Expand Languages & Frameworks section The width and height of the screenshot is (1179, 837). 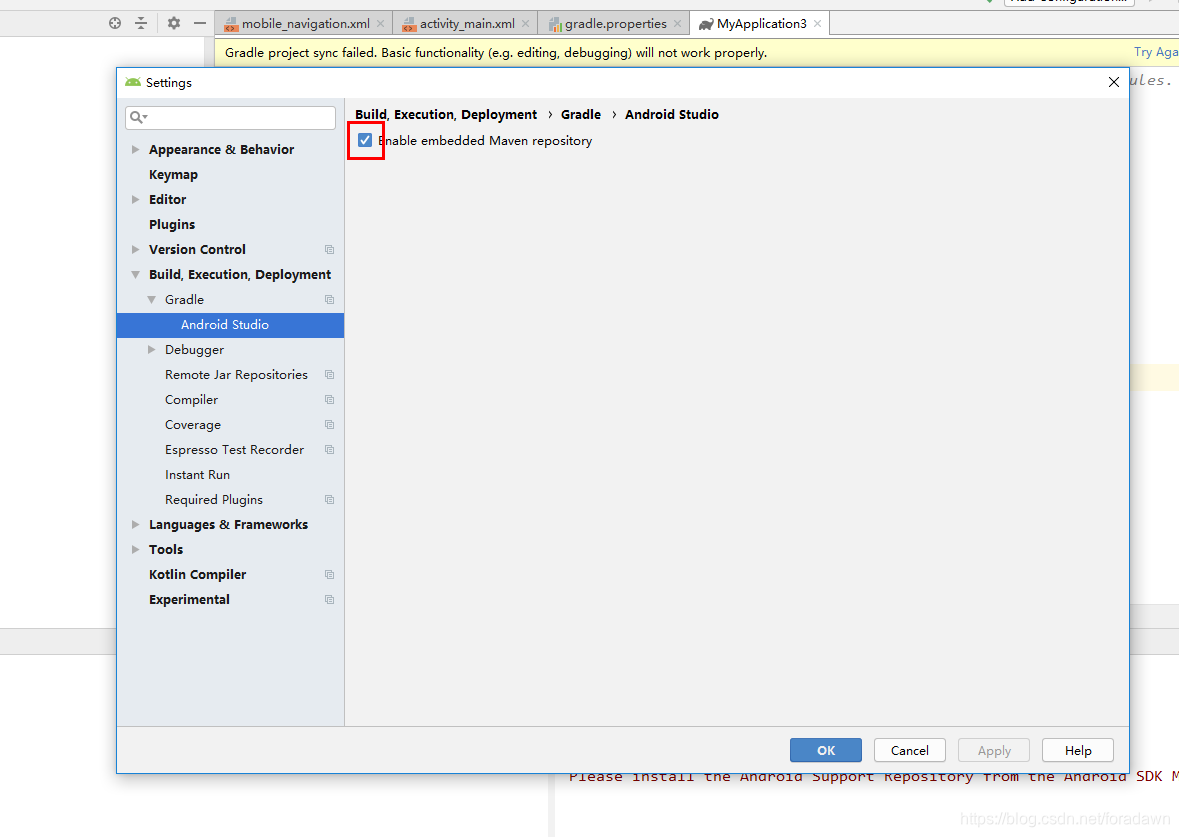[x=135, y=525]
